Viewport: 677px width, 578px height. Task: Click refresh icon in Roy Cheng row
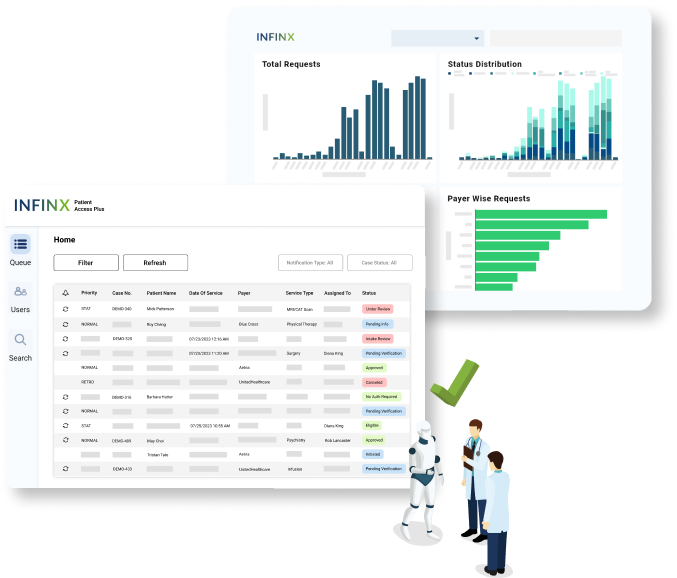66,324
